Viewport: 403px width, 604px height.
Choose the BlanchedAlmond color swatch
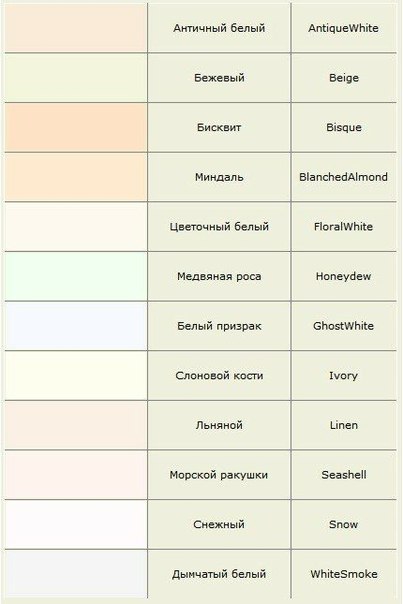[x=76, y=177]
